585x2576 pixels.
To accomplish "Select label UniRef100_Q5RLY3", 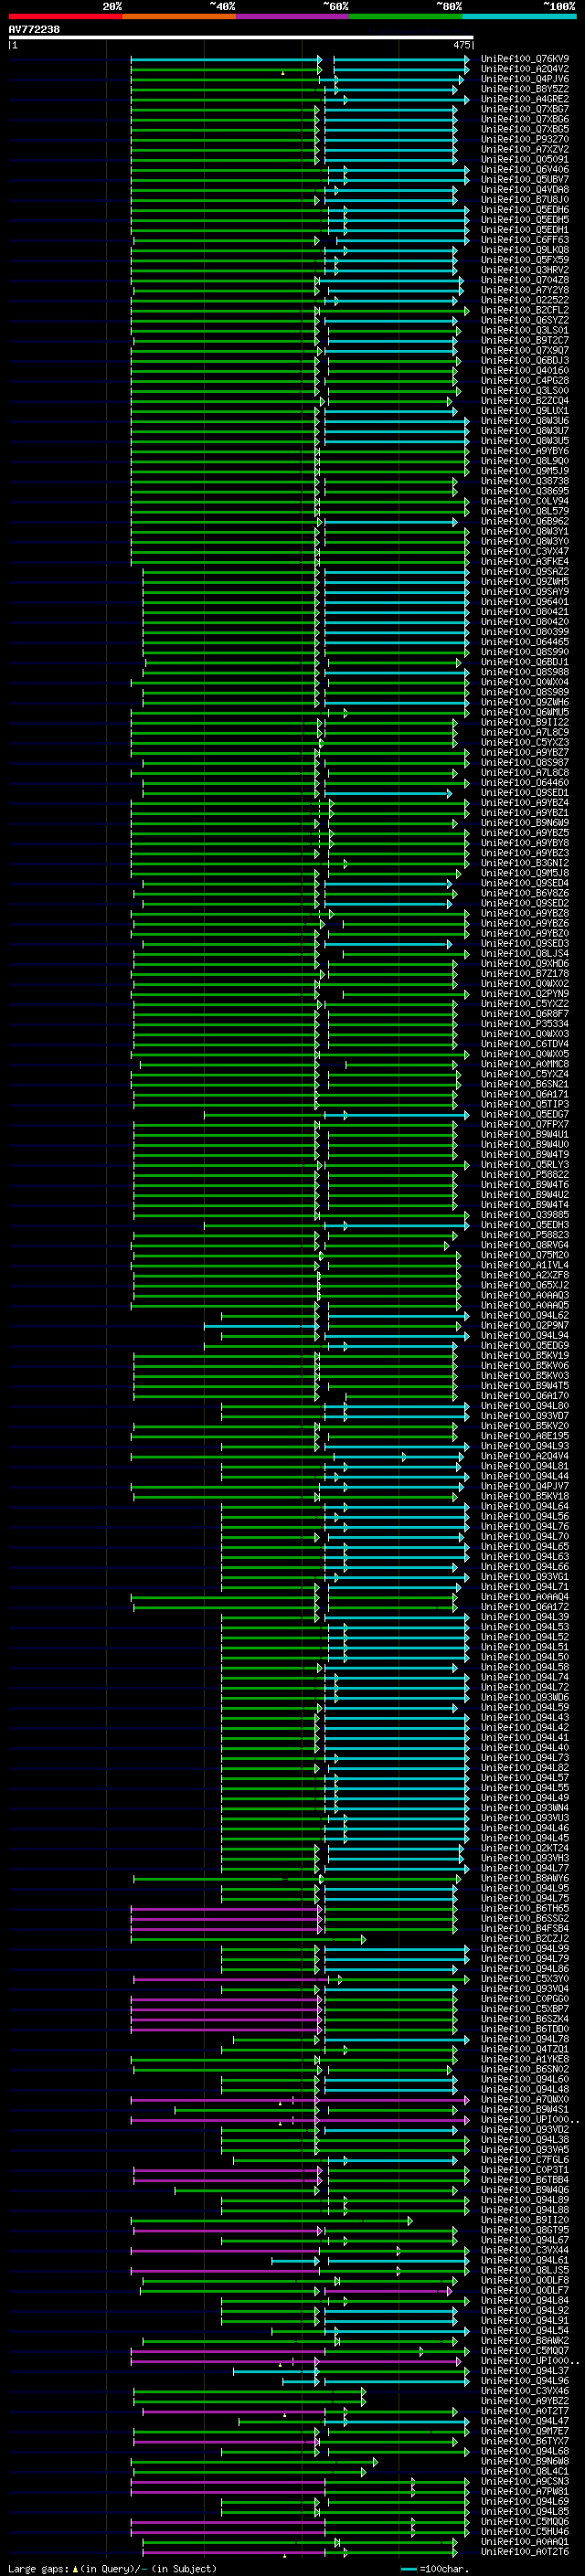I will (525, 1165).
